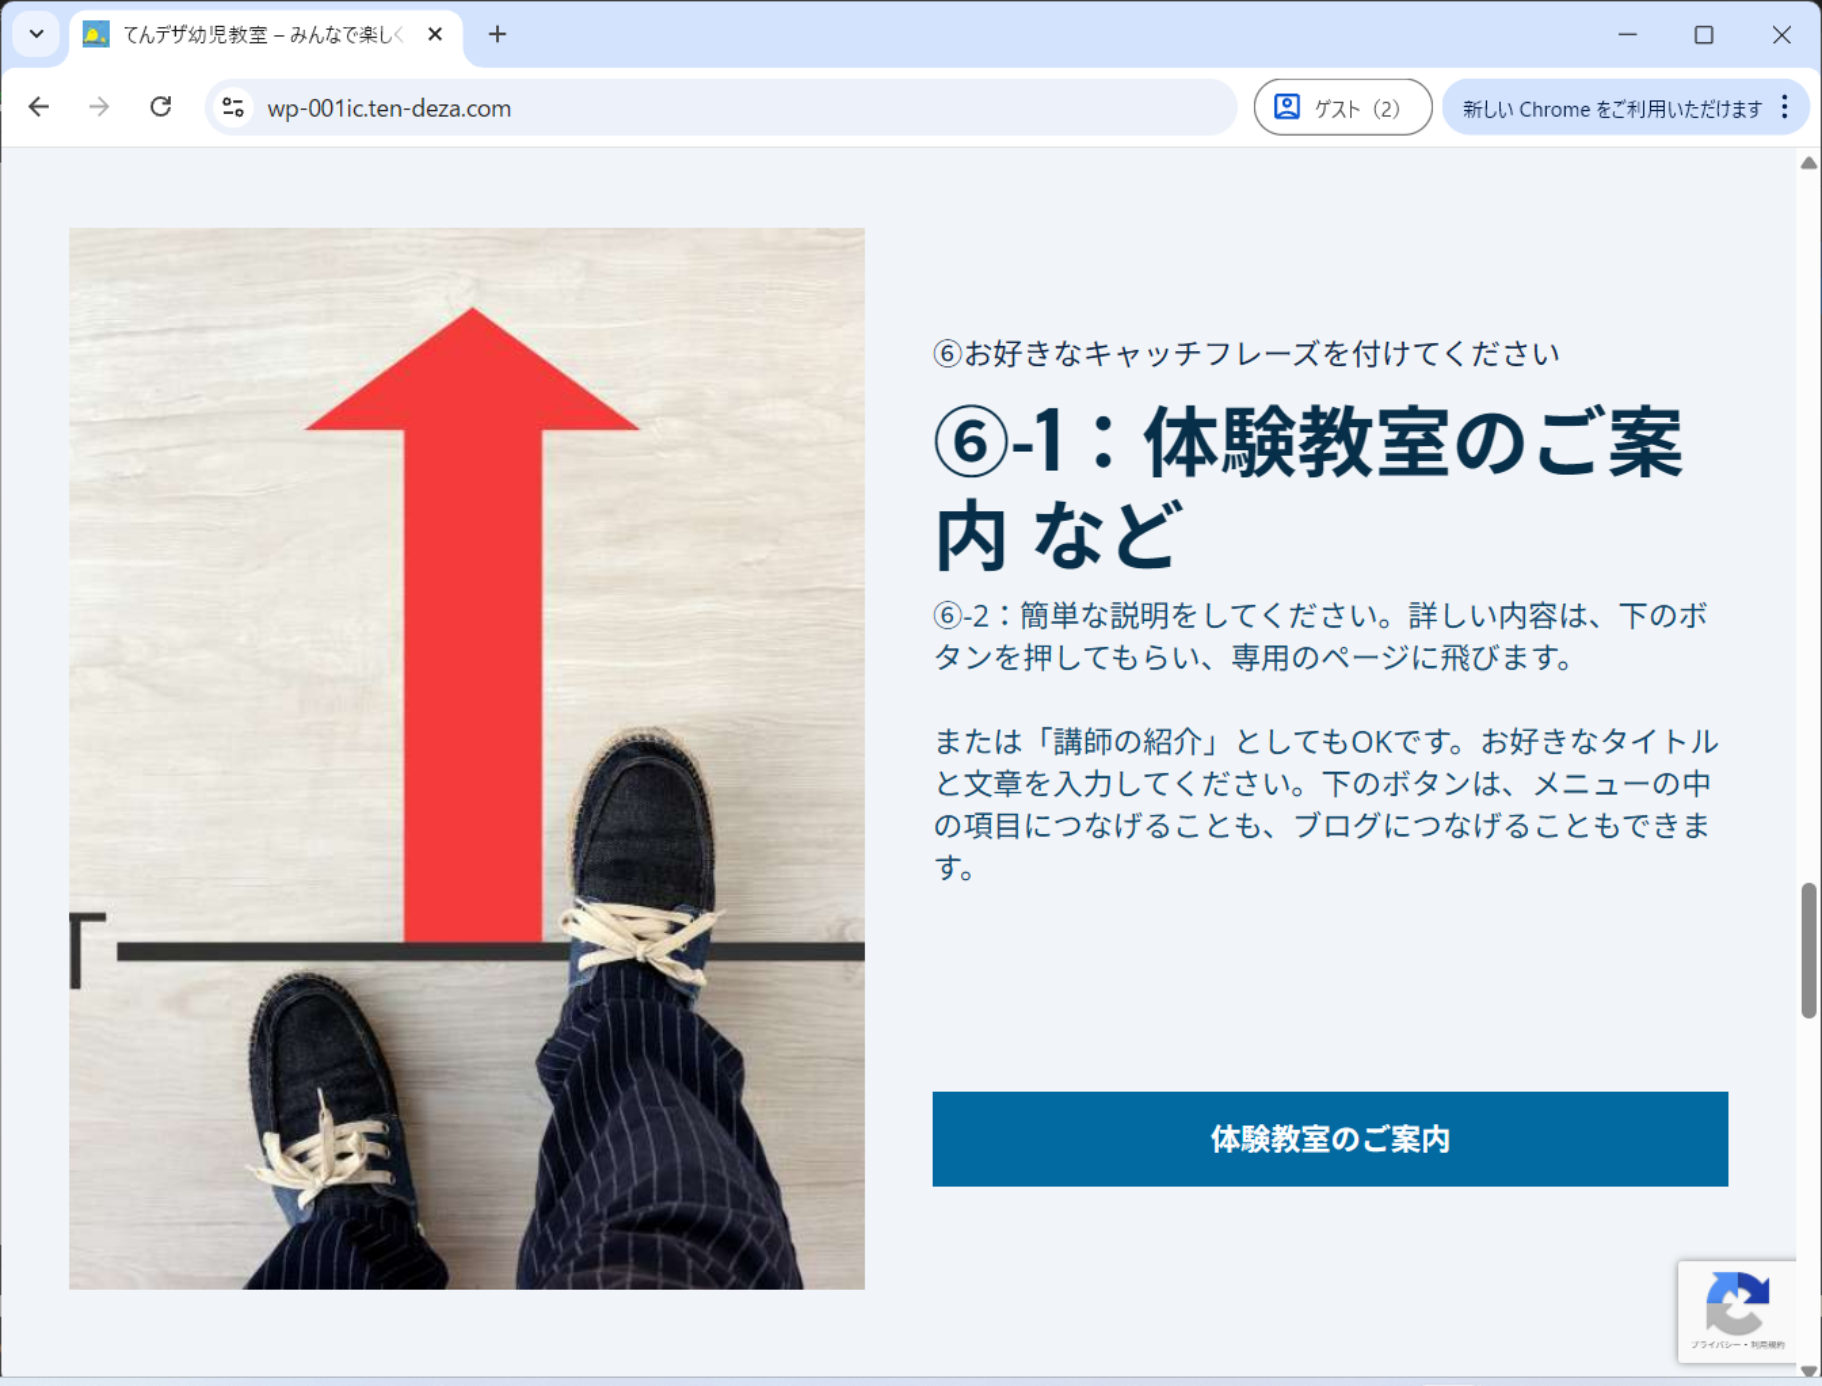Open the tab search dropdown chevron
The width and height of the screenshot is (1822, 1386).
[x=37, y=35]
